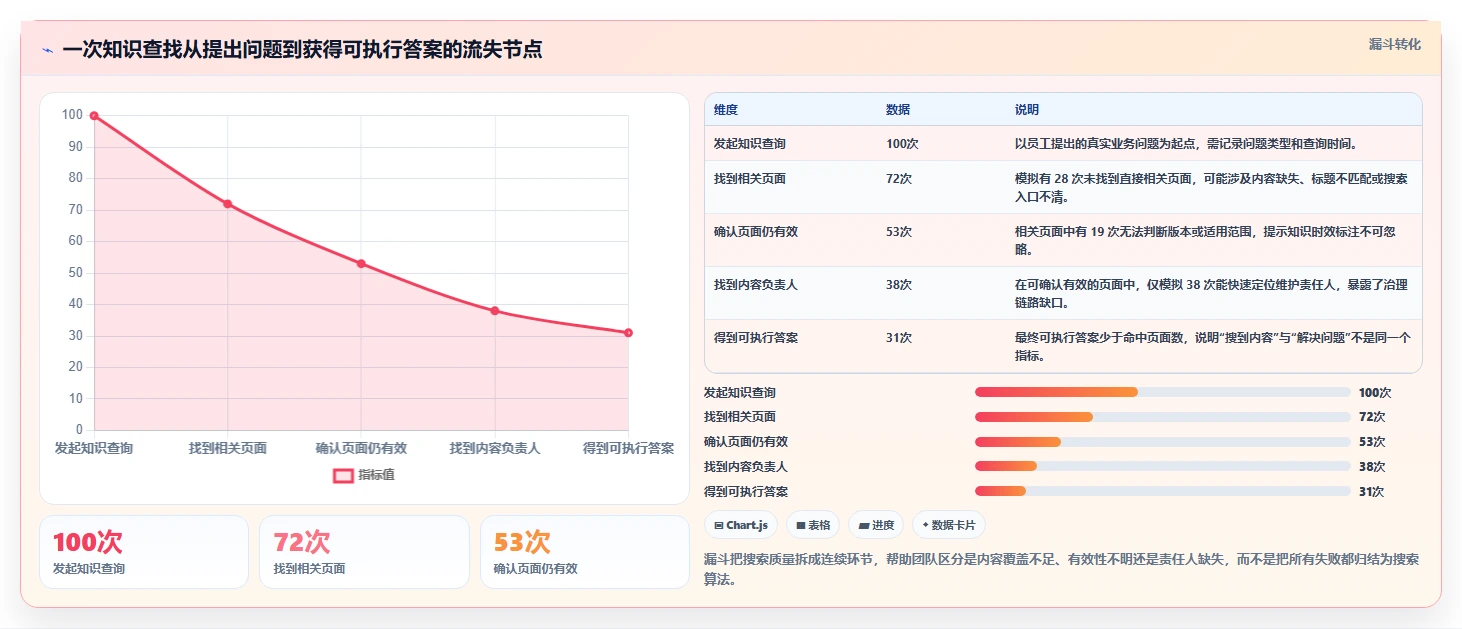Screen dimensions: 1462x629
Task: Click 53次 value right of progress bar
Action: (x=1372, y=442)
